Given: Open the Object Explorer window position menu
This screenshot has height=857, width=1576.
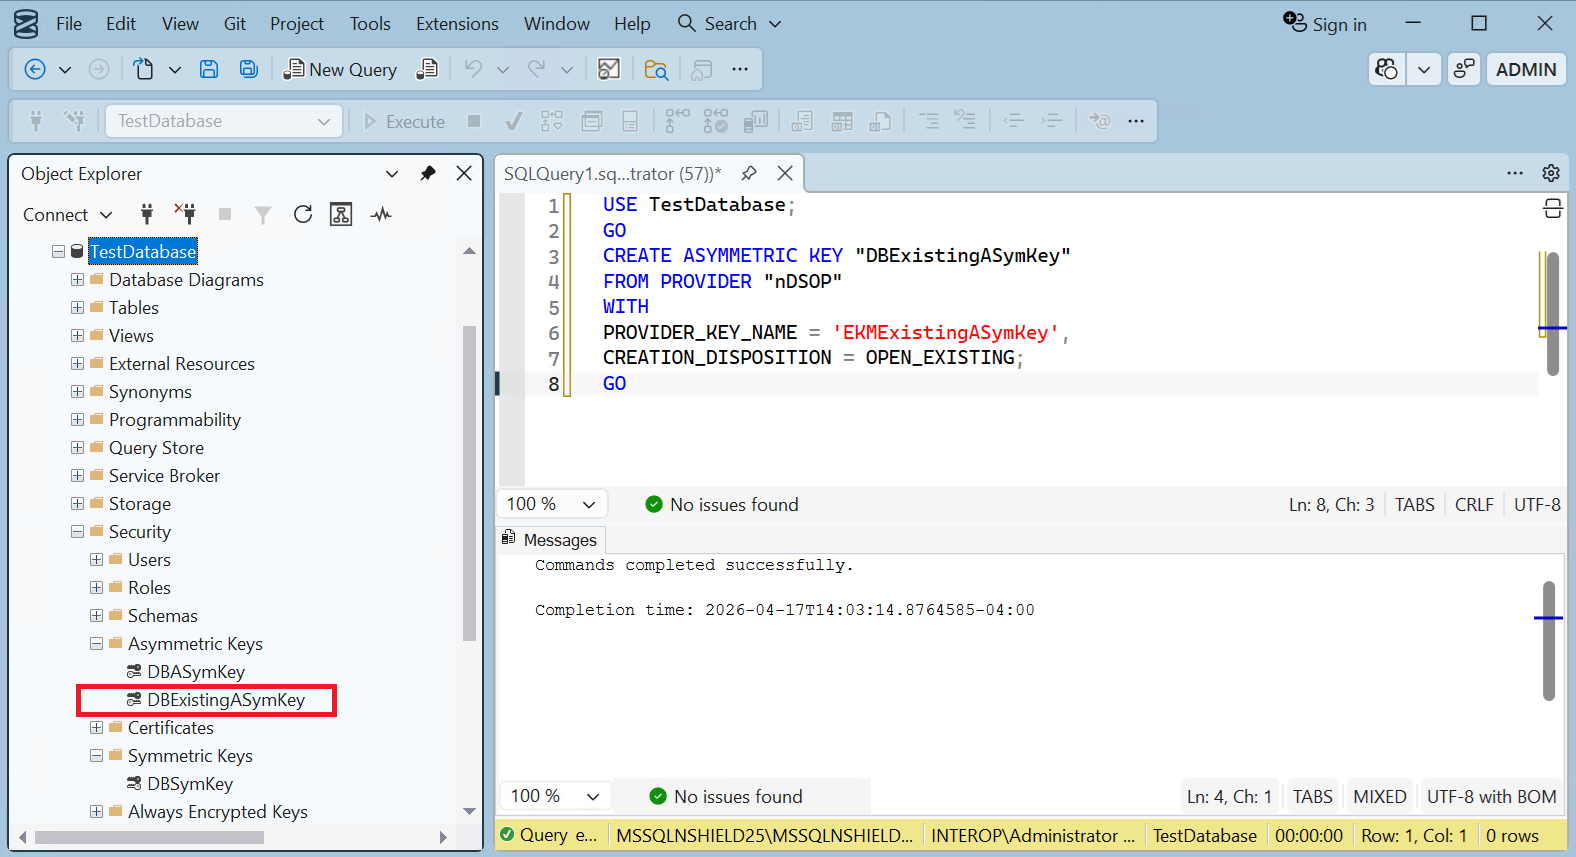Looking at the screenshot, I should coord(392,173).
